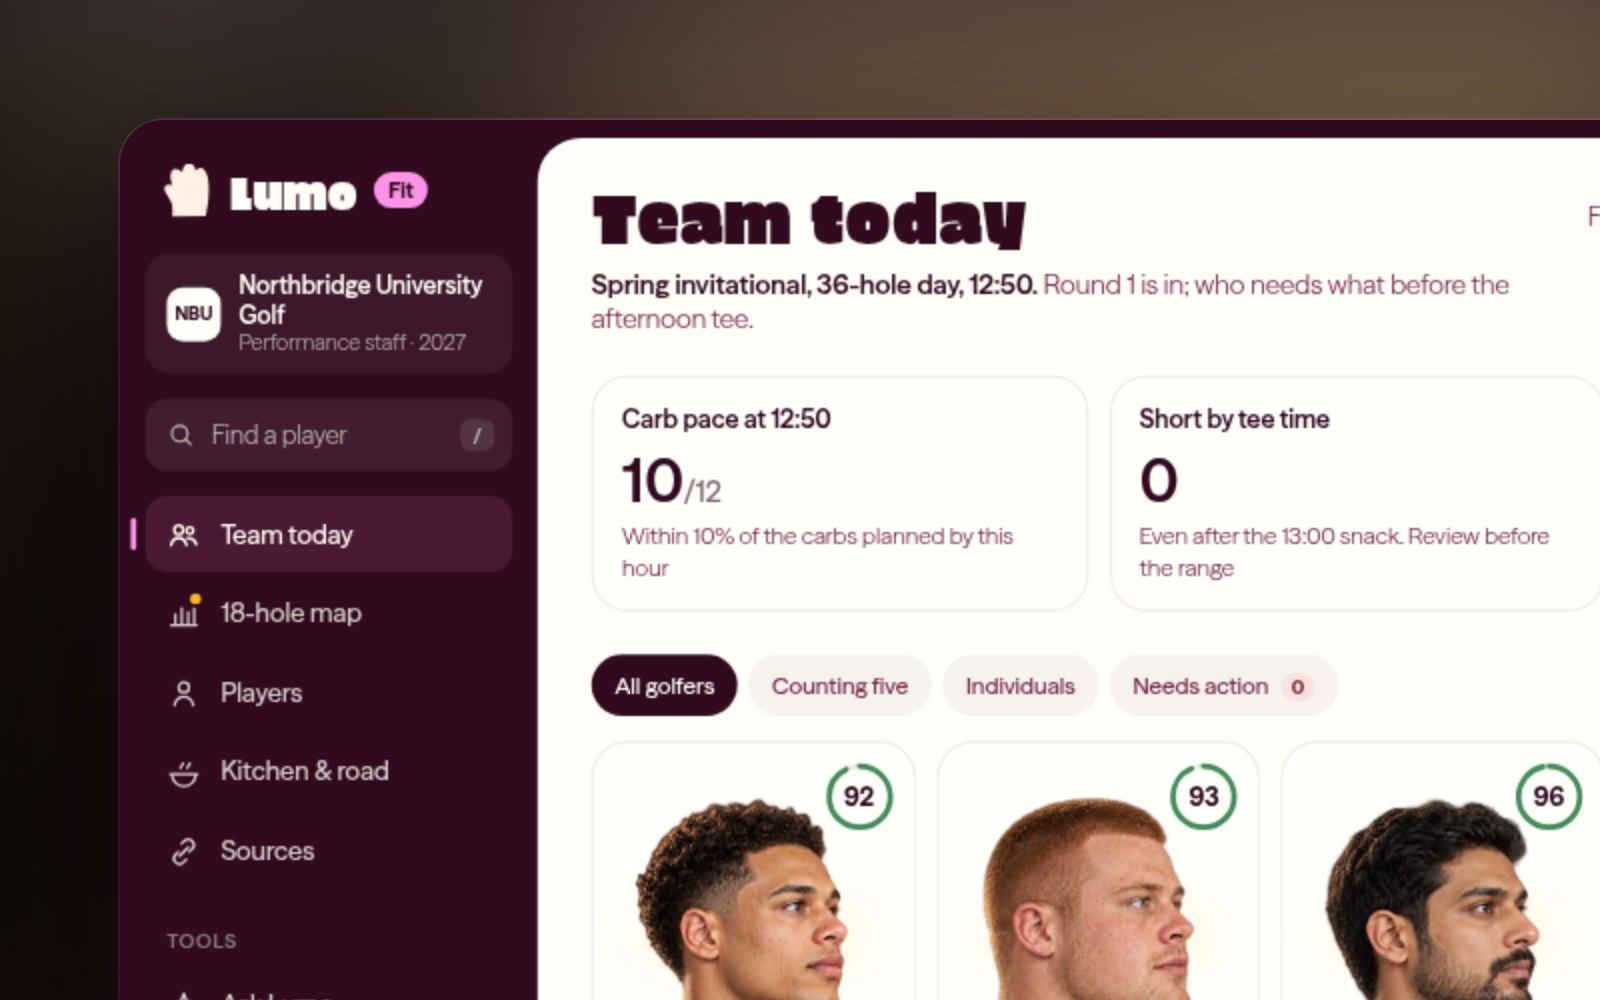Click the Sources link icon

click(184, 851)
